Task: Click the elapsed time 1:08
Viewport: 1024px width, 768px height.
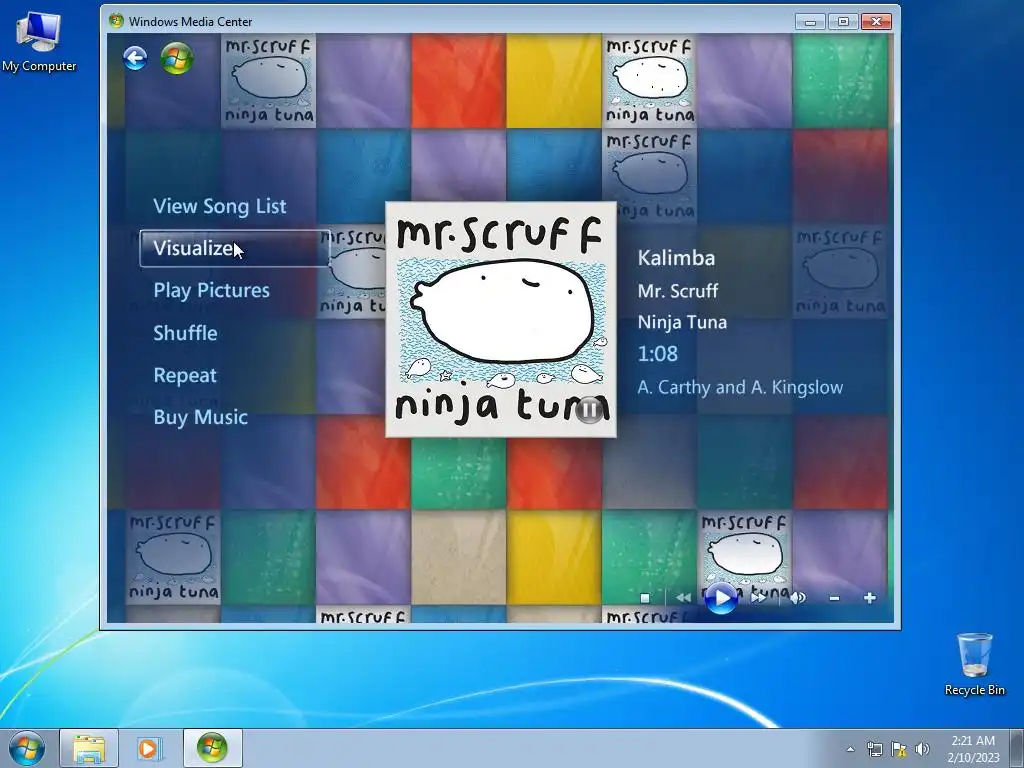Action: [658, 354]
